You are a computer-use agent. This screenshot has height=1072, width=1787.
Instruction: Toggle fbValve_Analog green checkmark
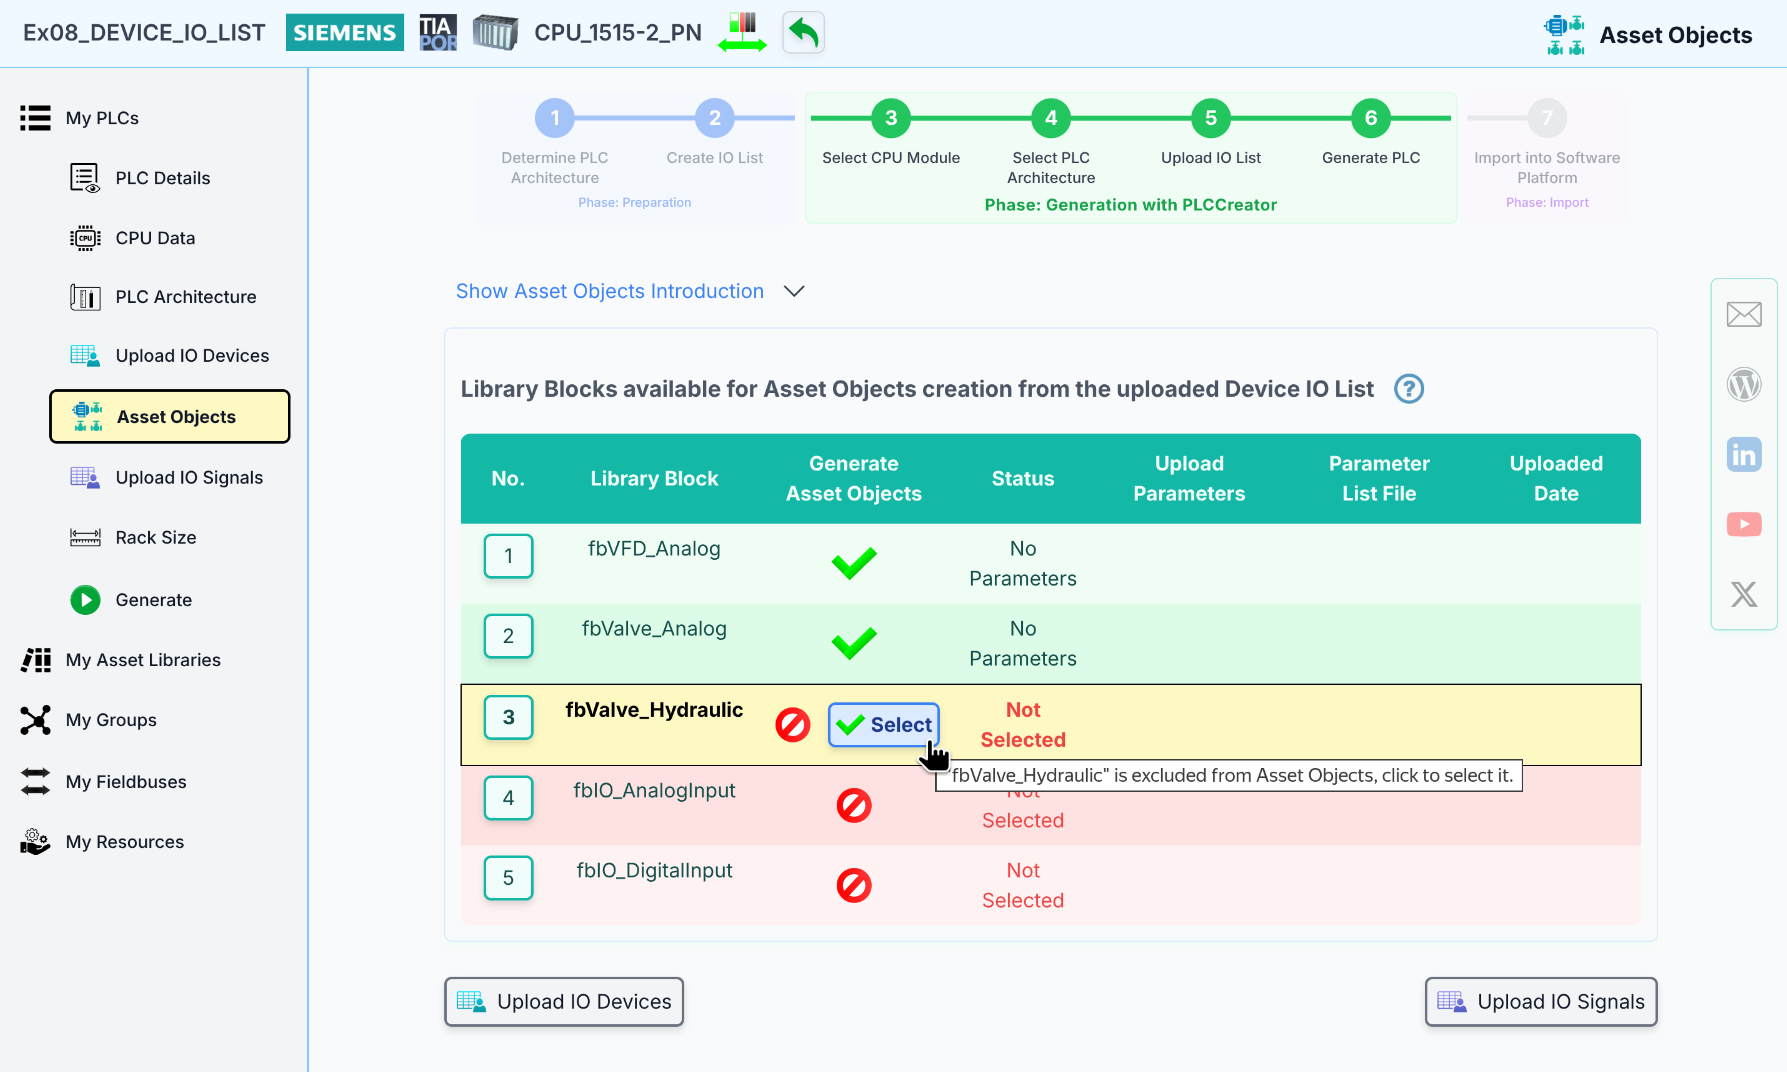(x=853, y=643)
